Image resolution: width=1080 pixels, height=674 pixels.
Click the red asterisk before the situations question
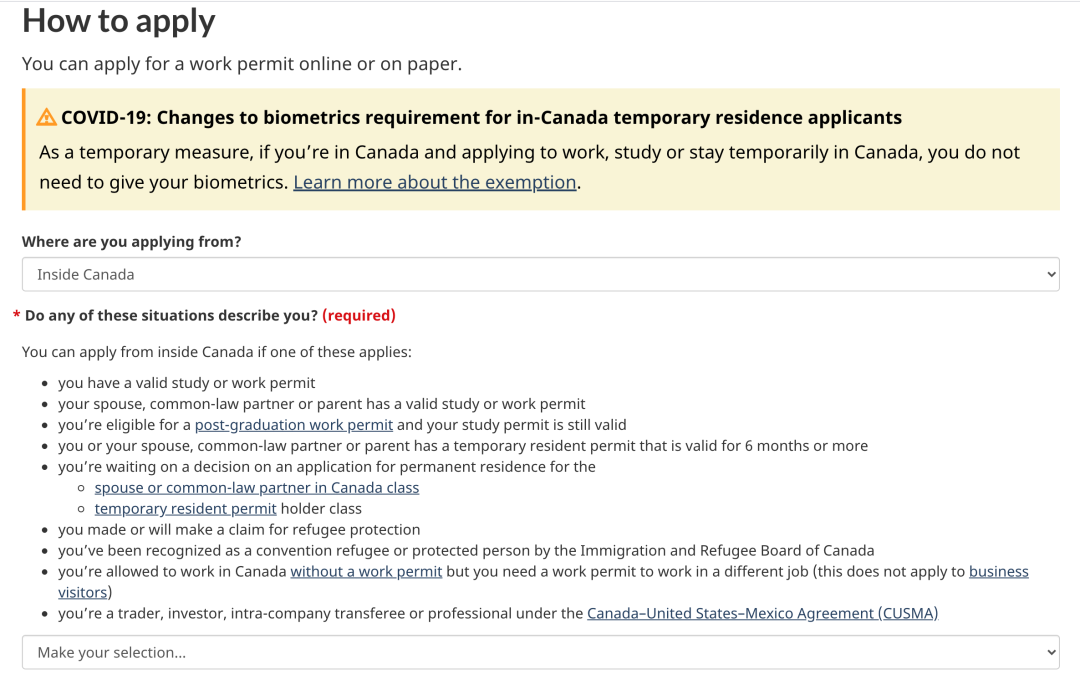16,316
